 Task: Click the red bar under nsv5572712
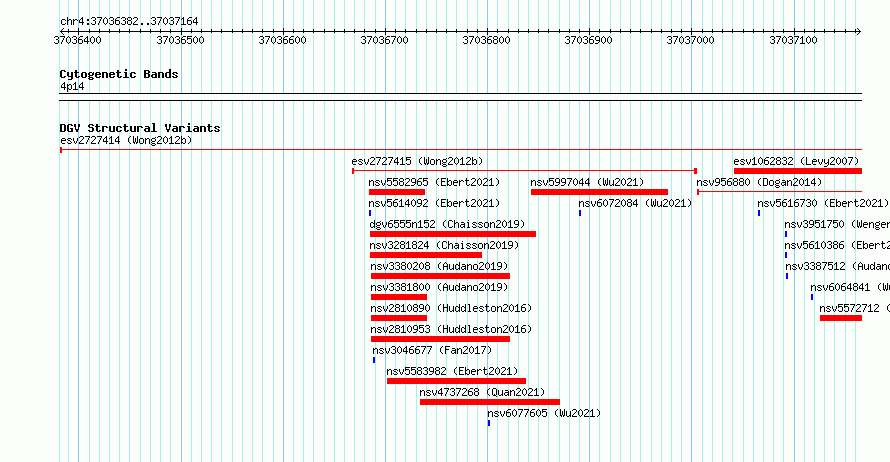tap(841, 318)
